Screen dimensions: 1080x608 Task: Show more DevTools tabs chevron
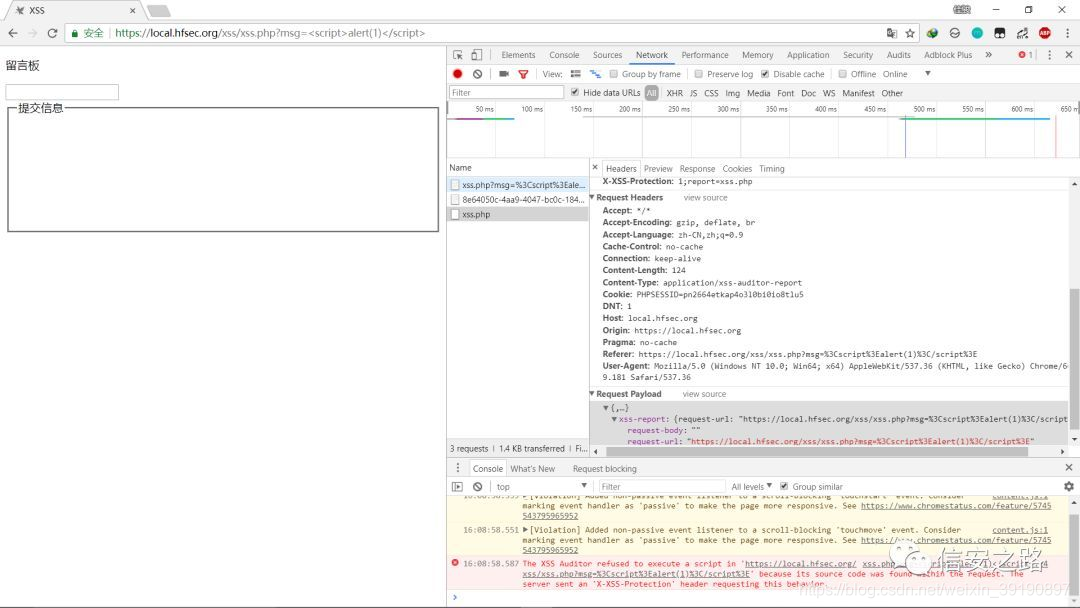coord(988,55)
